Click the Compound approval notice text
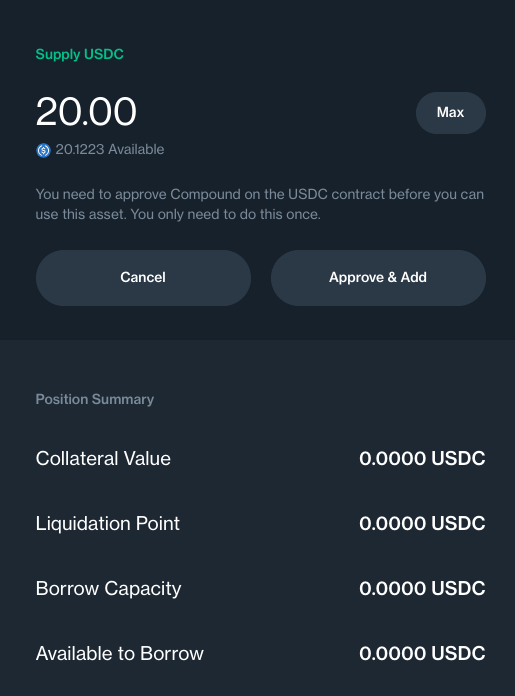 (x=260, y=204)
